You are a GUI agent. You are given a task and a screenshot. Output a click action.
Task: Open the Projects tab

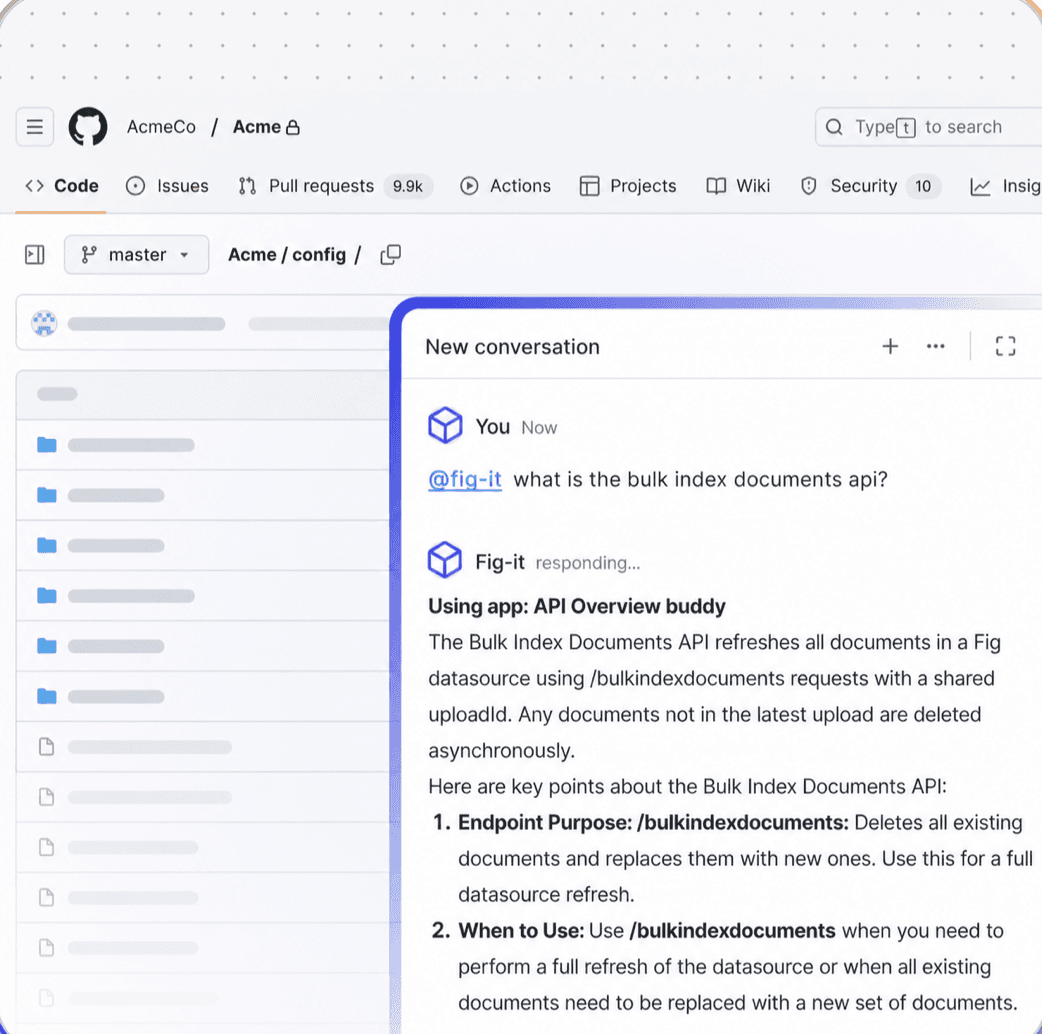click(628, 186)
